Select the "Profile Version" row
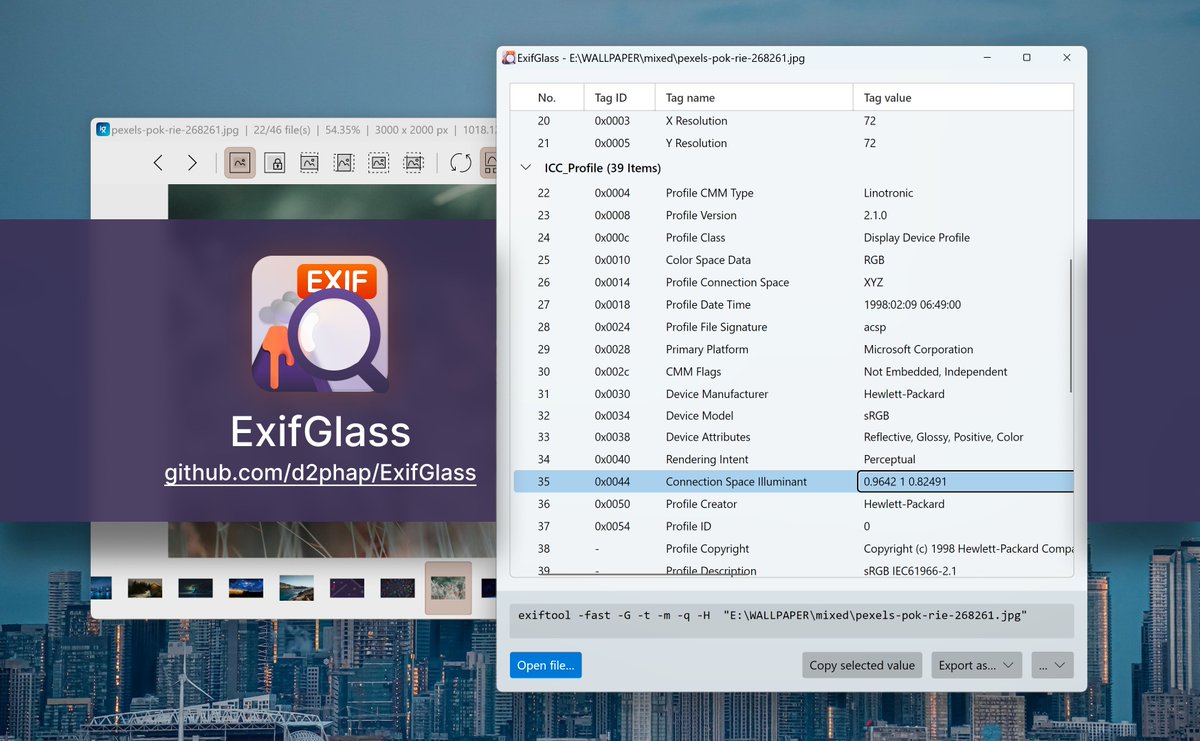 pyautogui.click(x=793, y=215)
